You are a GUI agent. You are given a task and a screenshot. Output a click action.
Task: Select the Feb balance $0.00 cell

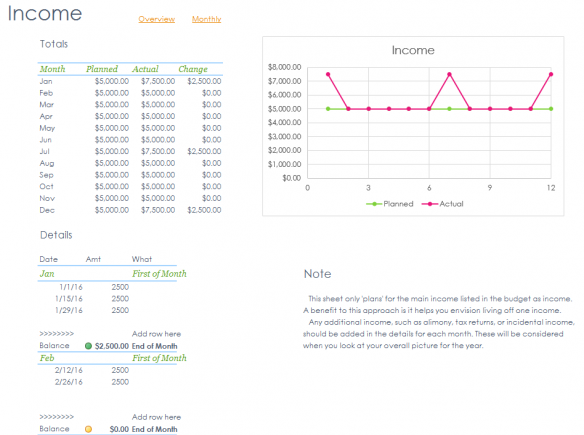(x=119, y=429)
